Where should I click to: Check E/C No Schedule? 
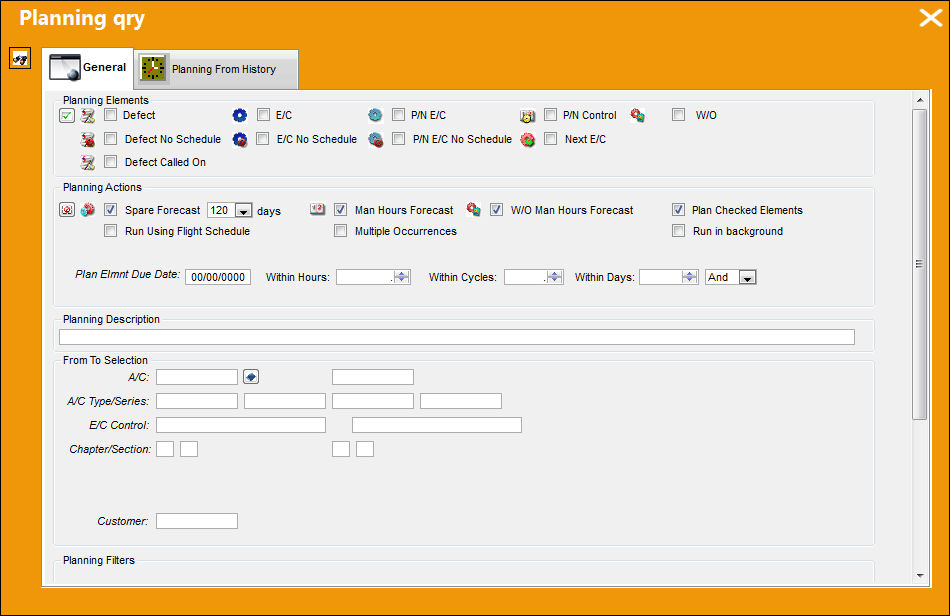click(262, 139)
